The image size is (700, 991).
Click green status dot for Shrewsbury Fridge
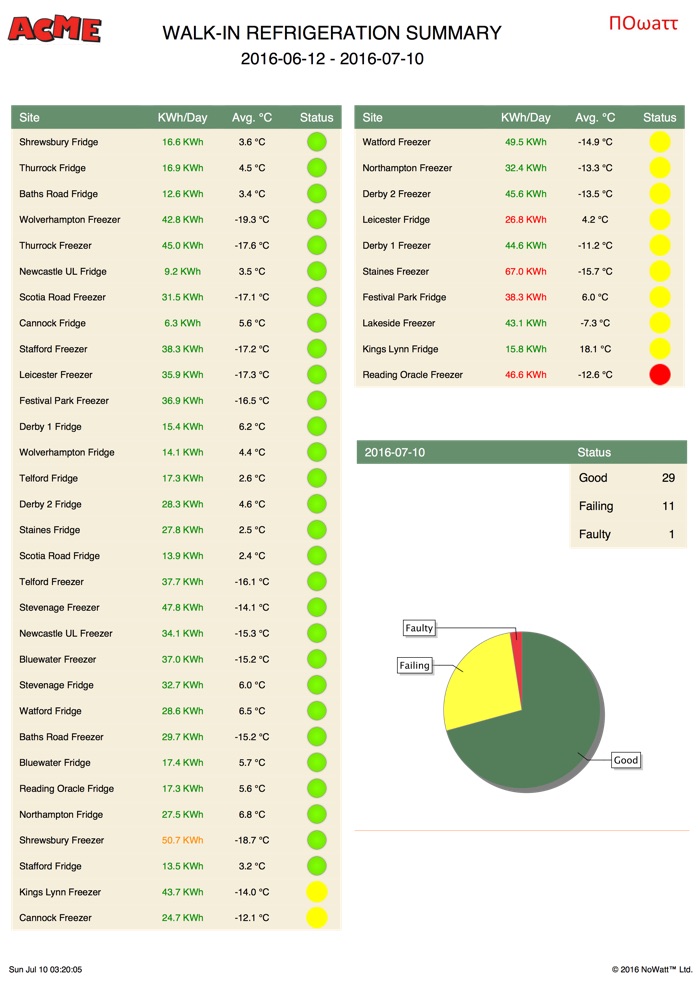[x=317, y=142]
